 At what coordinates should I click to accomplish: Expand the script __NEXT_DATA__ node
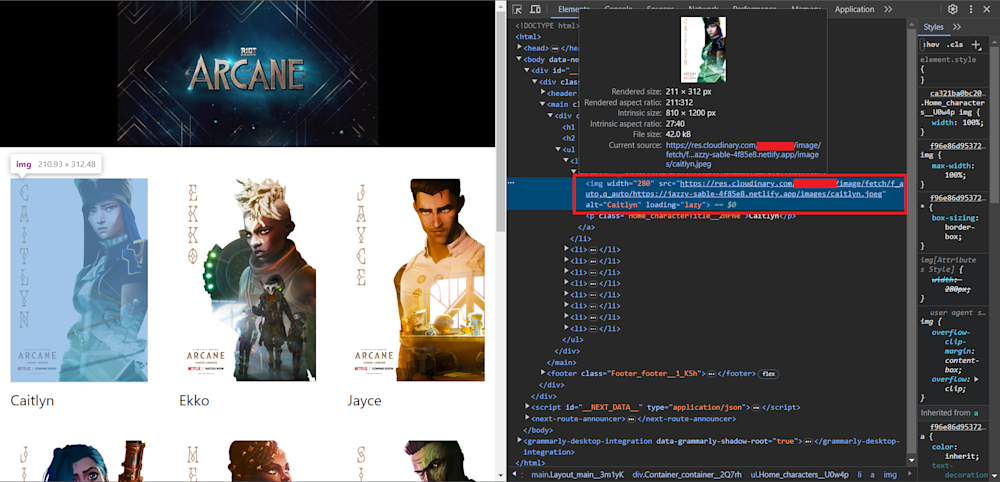529,408
